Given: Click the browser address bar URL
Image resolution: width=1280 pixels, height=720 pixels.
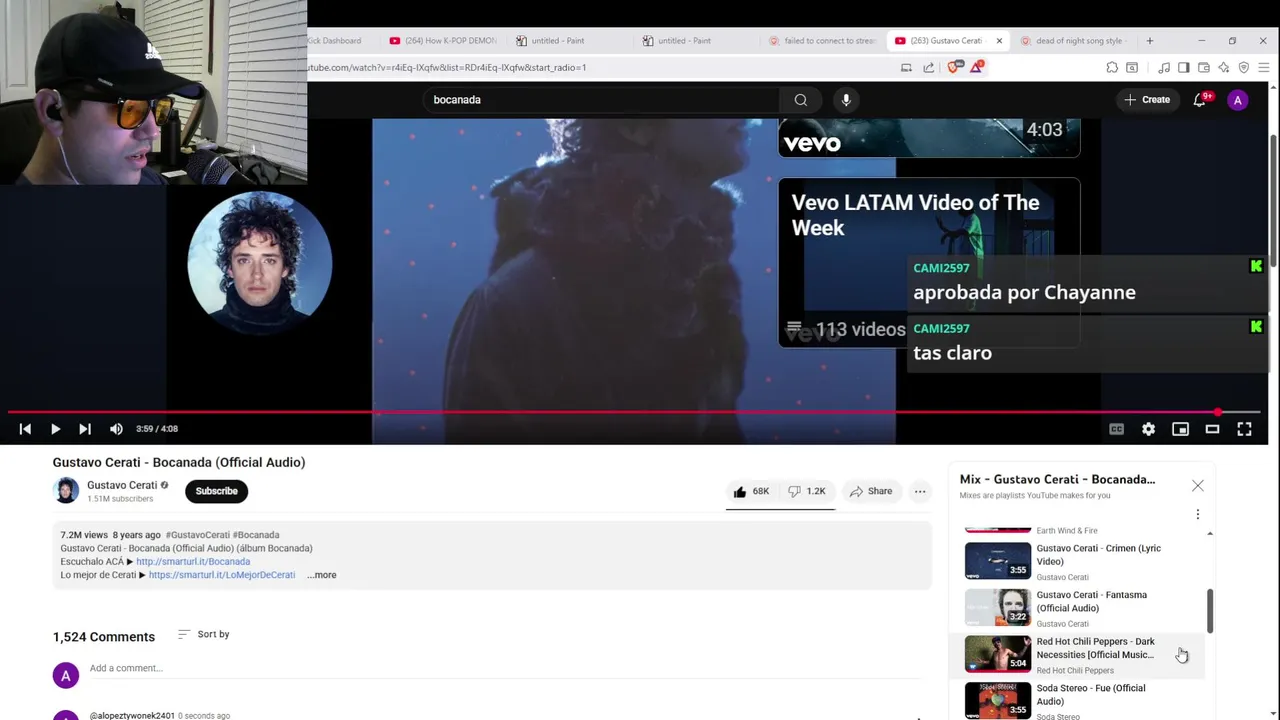Looking at the screenshot, I should click(447, 67).
